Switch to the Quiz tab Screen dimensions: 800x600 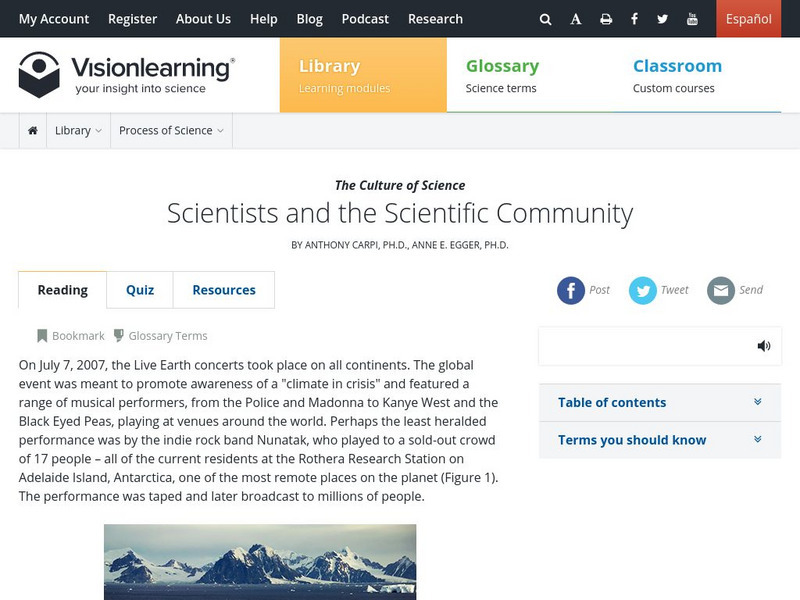[140, 290]
